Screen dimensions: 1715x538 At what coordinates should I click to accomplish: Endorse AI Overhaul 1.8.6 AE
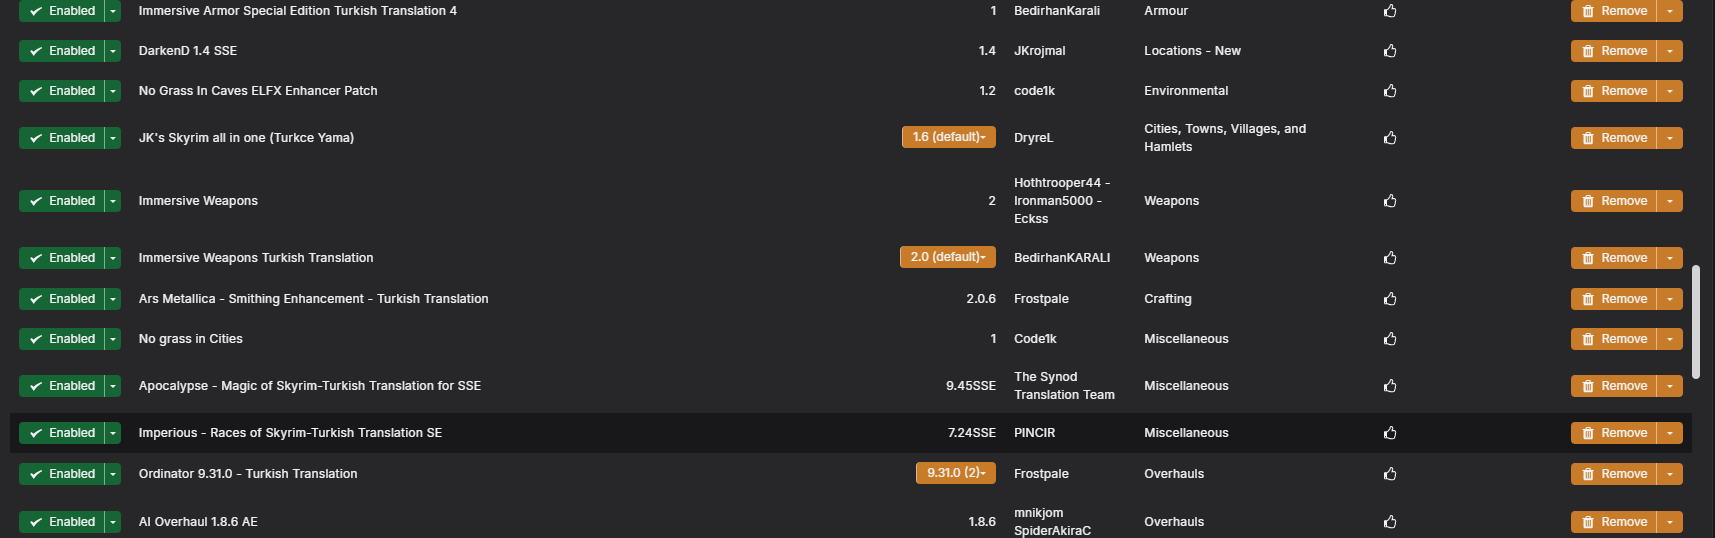point(1390,522)
